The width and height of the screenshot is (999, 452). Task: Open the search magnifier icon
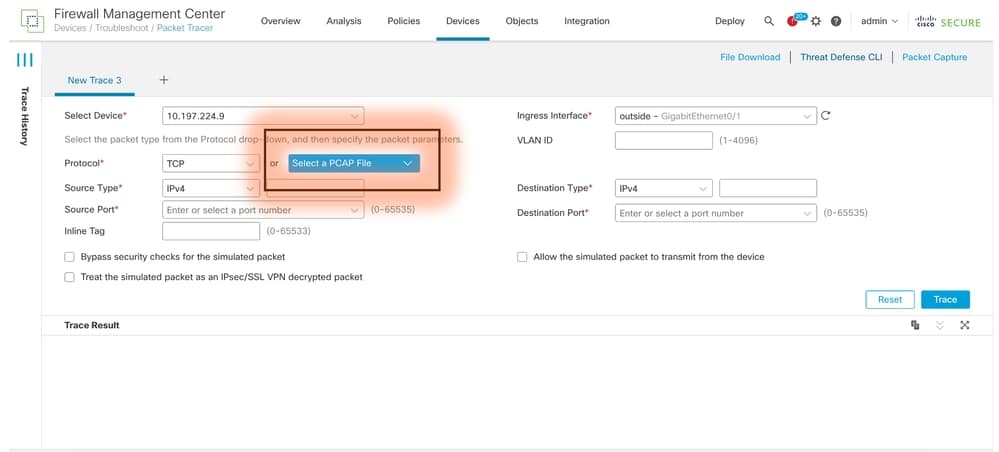[x=769, y=21]
